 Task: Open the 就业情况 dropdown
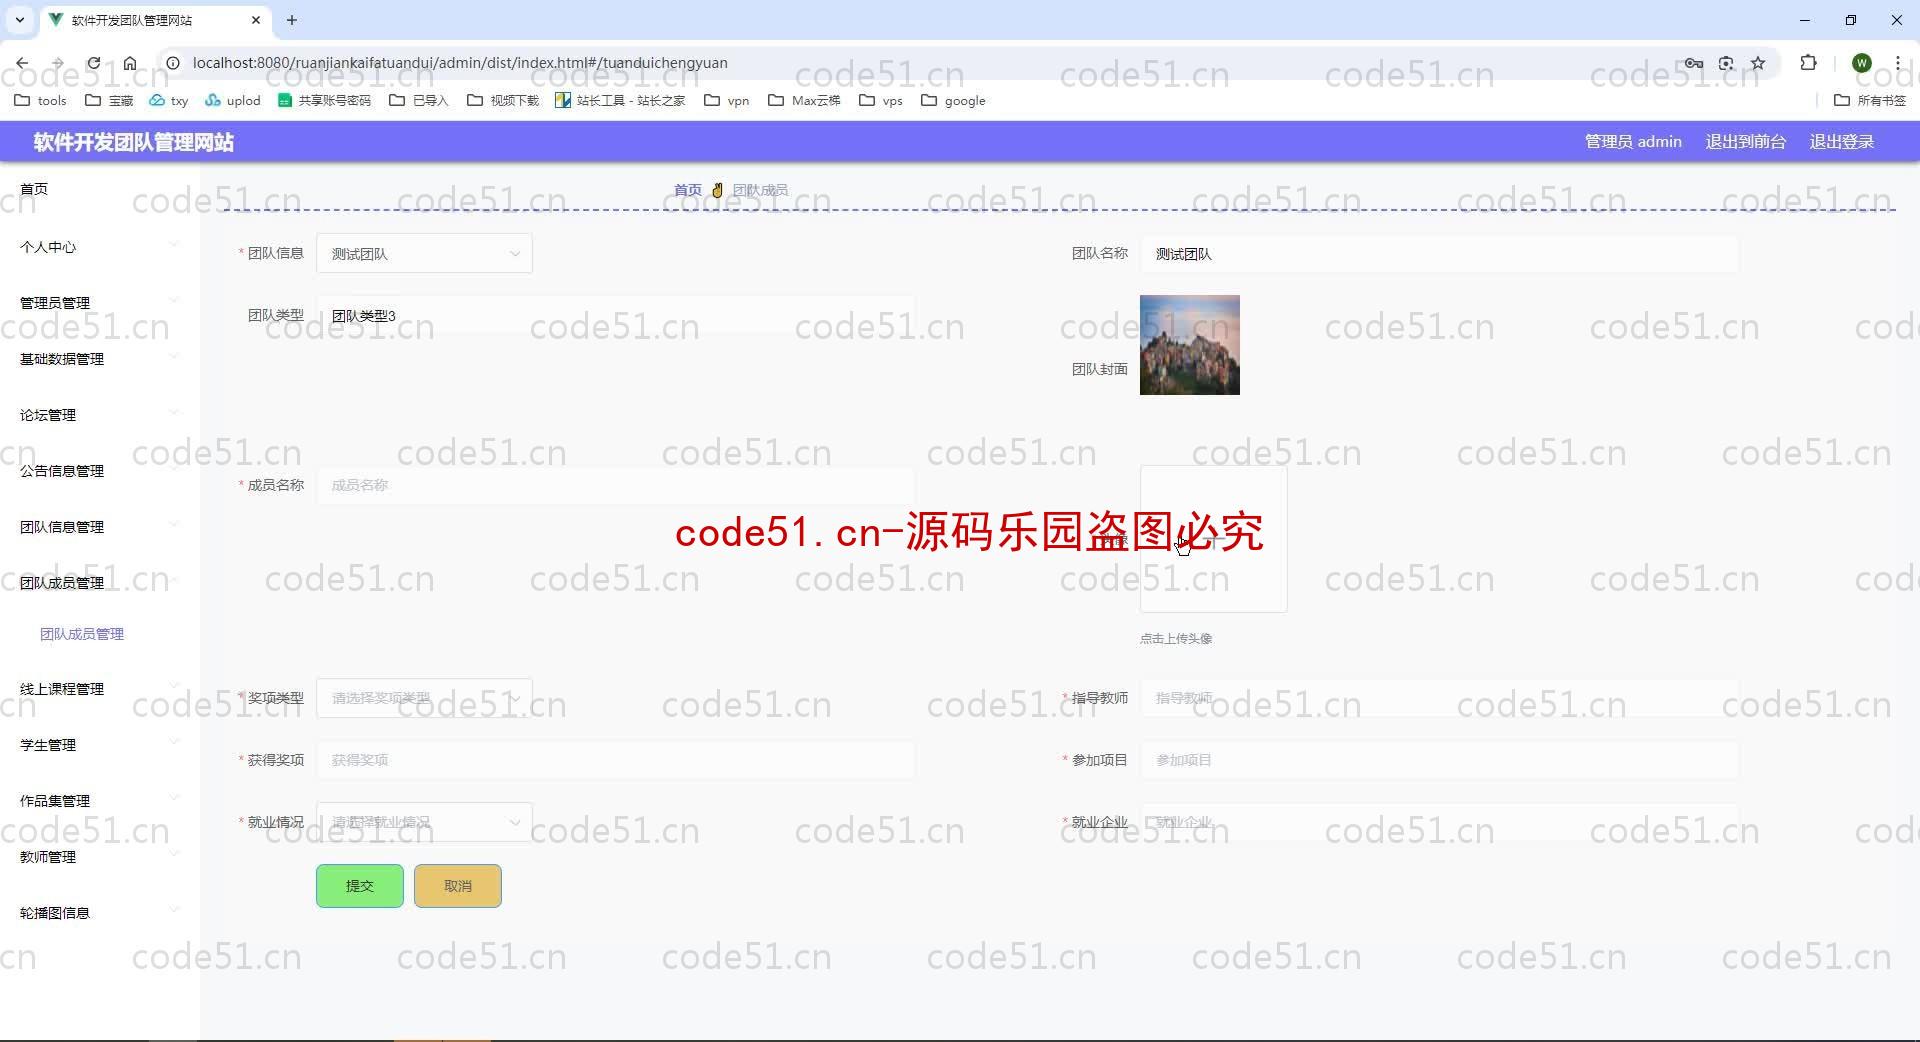[x=424, y=822]
